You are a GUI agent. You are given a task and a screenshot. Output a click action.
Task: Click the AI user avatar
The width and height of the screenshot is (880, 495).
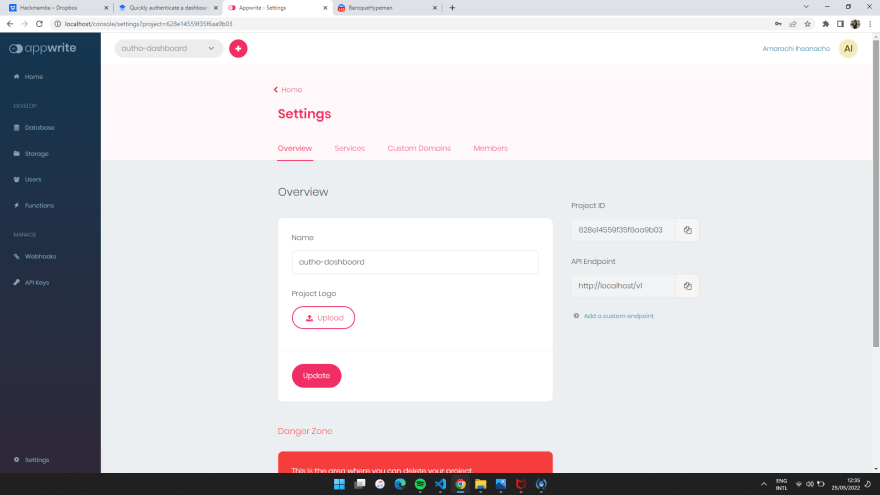coord(848,48)
